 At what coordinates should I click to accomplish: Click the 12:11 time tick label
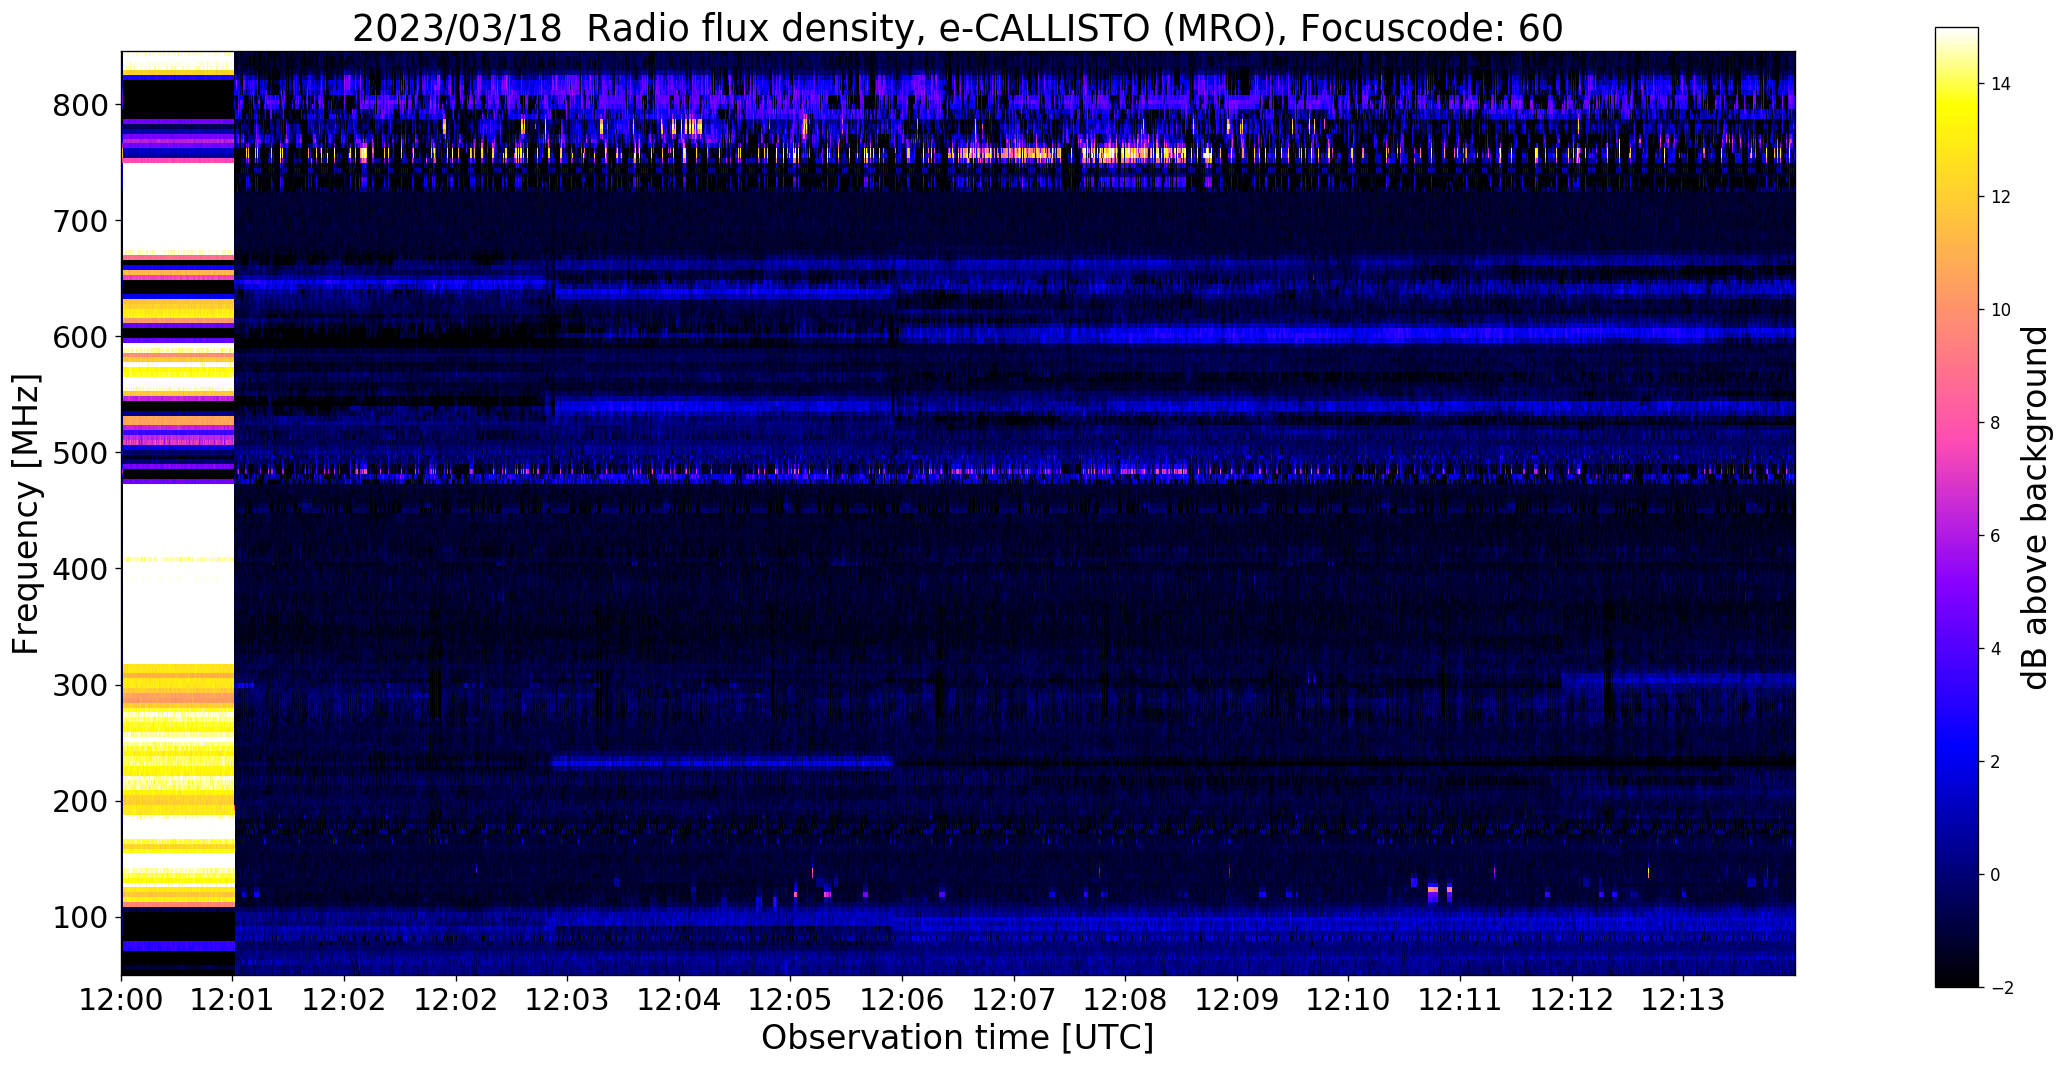[1460, 999]
